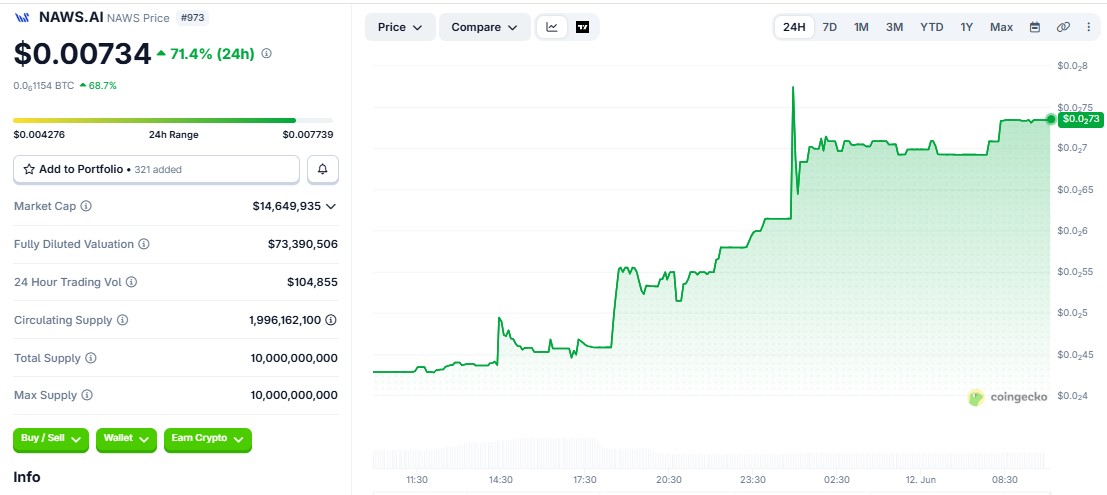
Task: Open the Compare dropdown
Action: tap(485, 28)
